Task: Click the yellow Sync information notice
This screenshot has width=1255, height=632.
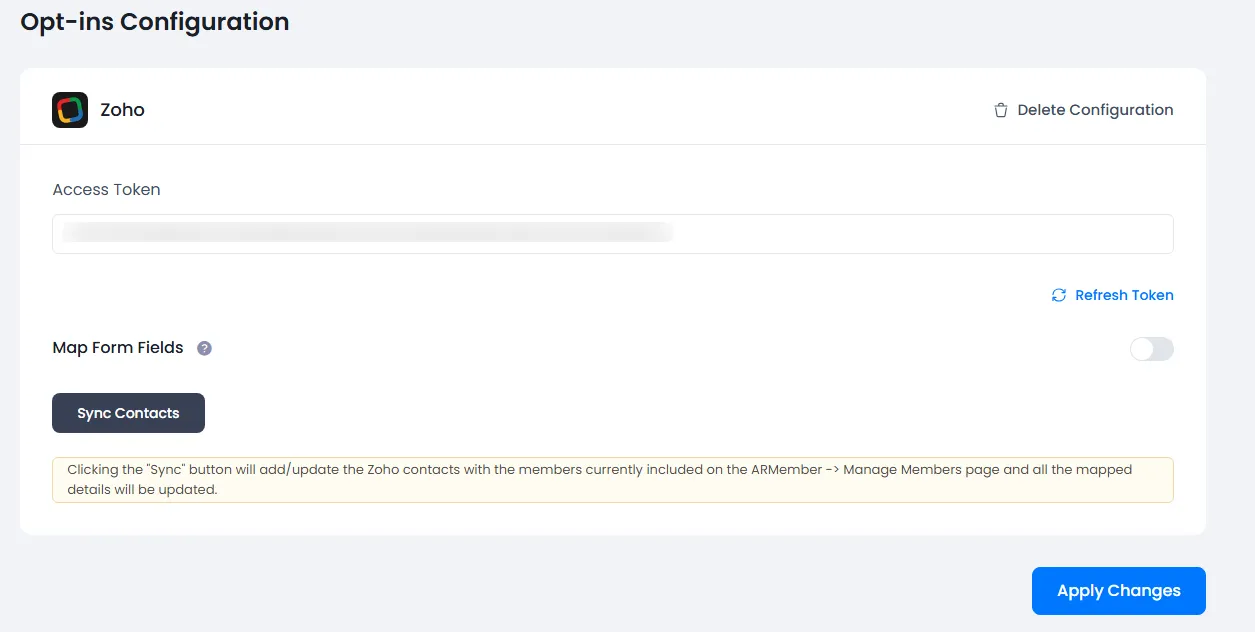Action: coord(612,479)
